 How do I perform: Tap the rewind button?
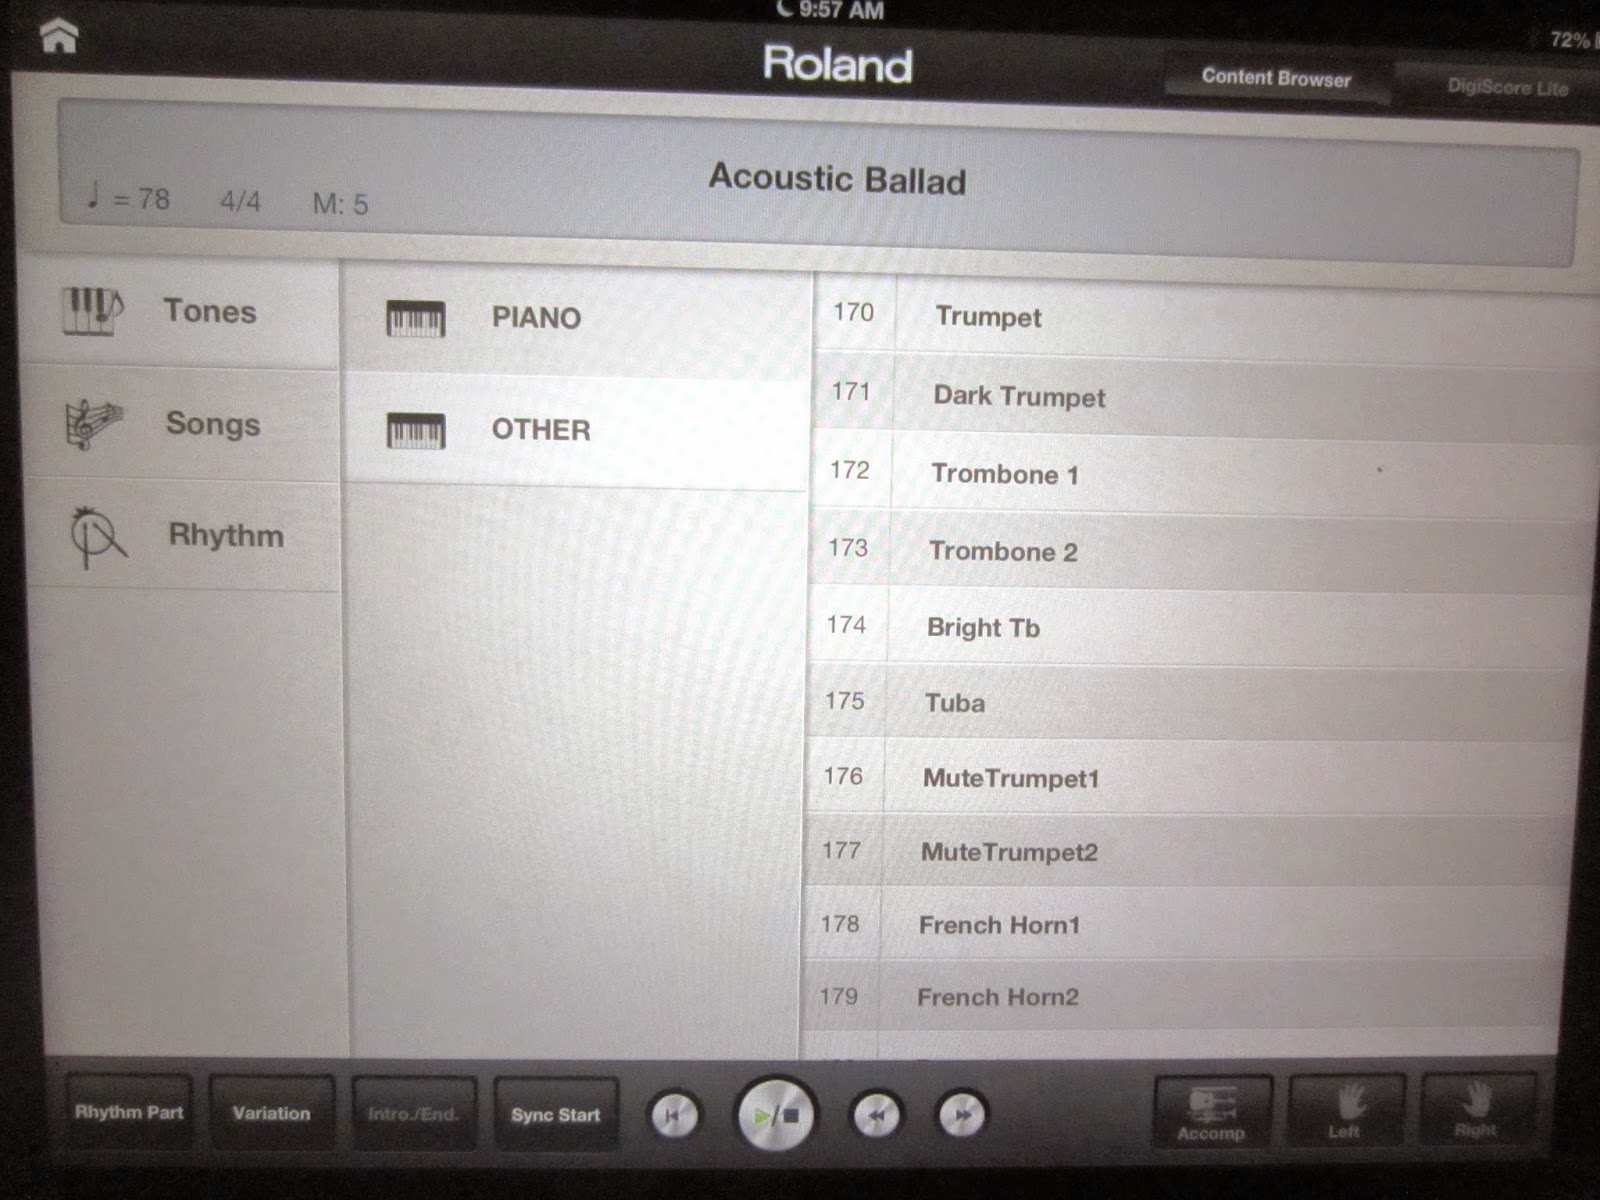tap(877, 1115)
